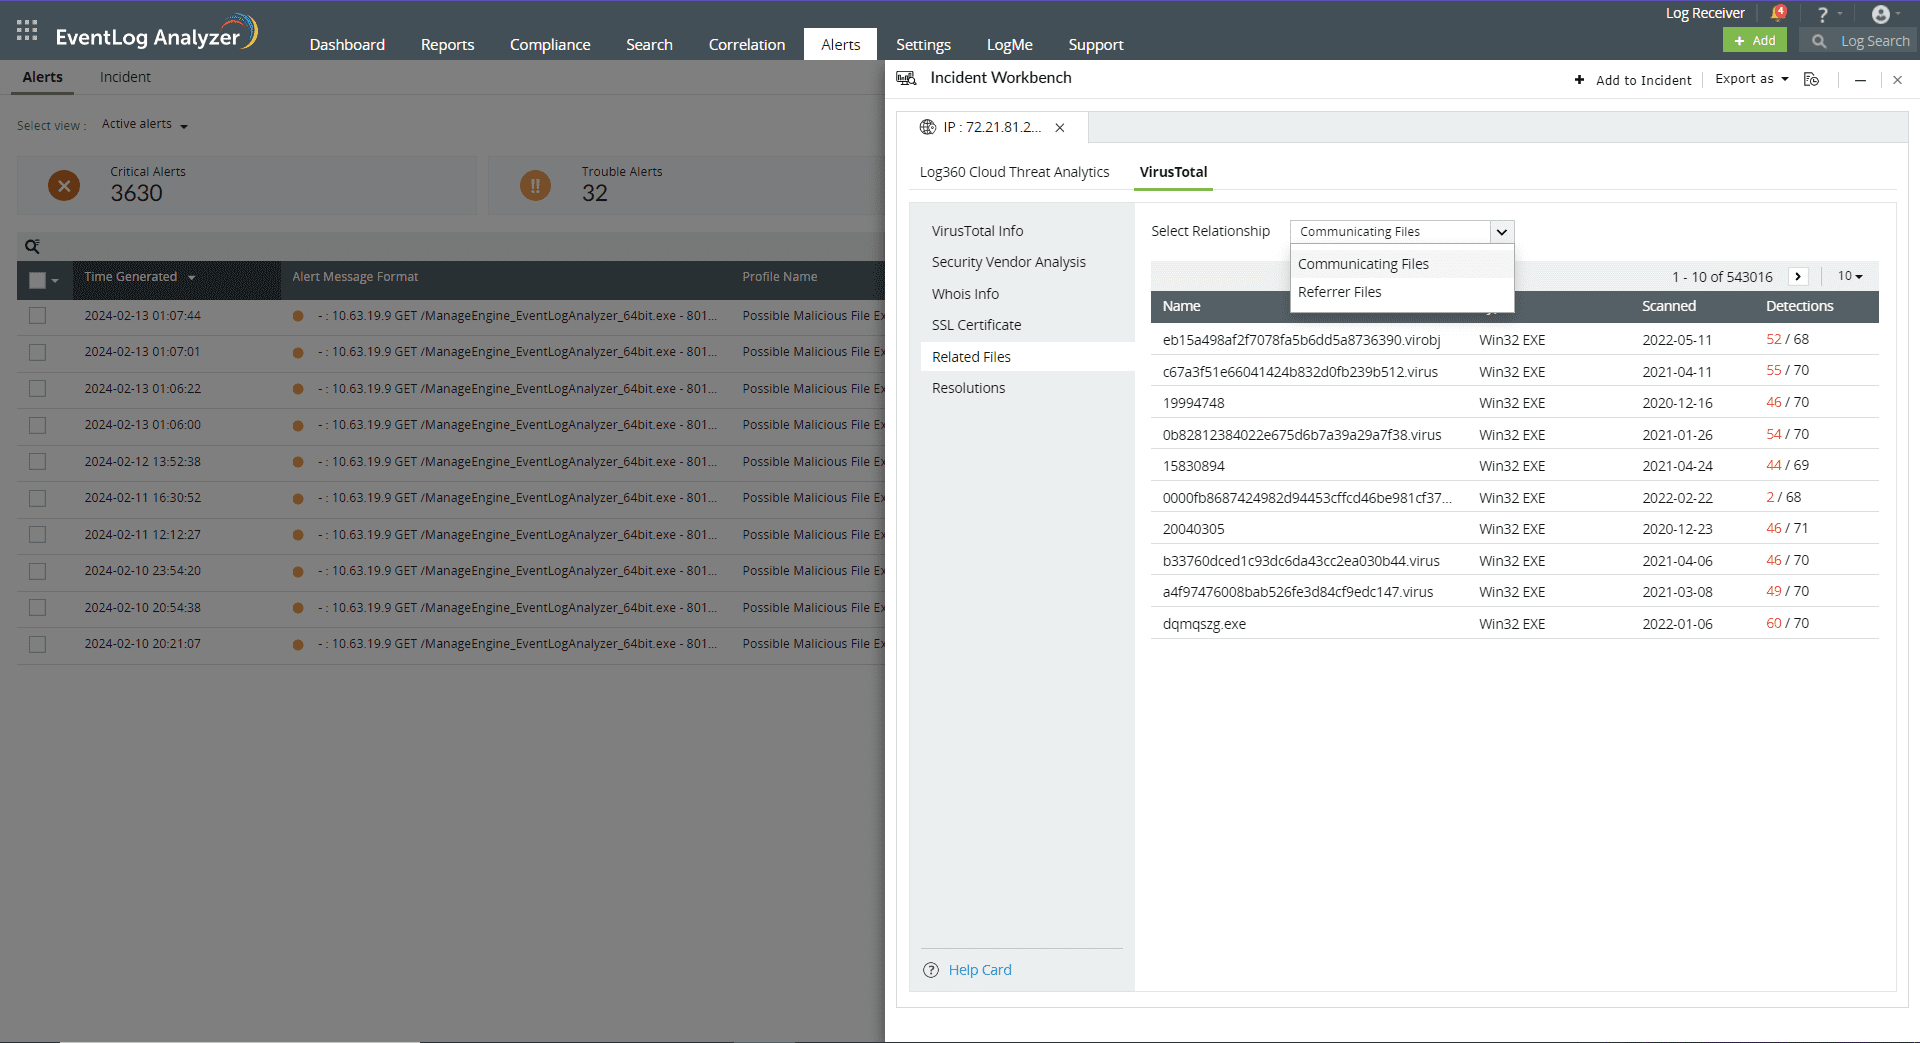Click the user profile icon
1920x1043 pixels.
click(x=1880, y=13)
